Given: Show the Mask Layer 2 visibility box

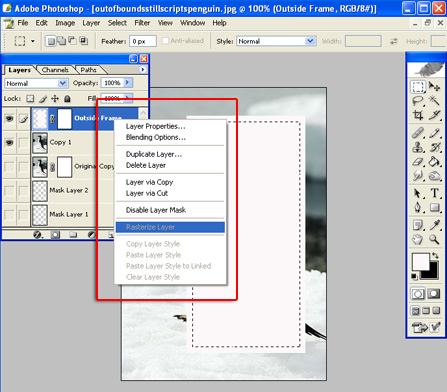Looking at the screenshot, I should pos(9,191).
